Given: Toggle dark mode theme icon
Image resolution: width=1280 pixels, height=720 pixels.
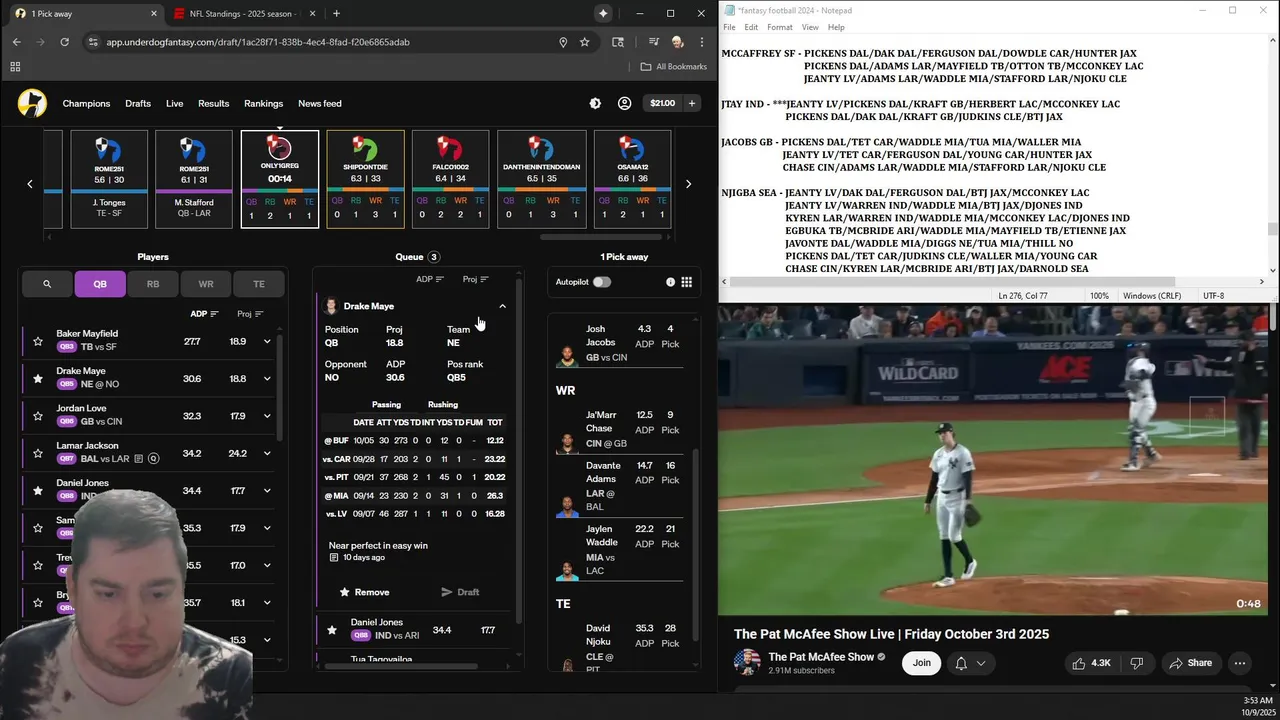Looking at the screenshot, I should point(595,103).
